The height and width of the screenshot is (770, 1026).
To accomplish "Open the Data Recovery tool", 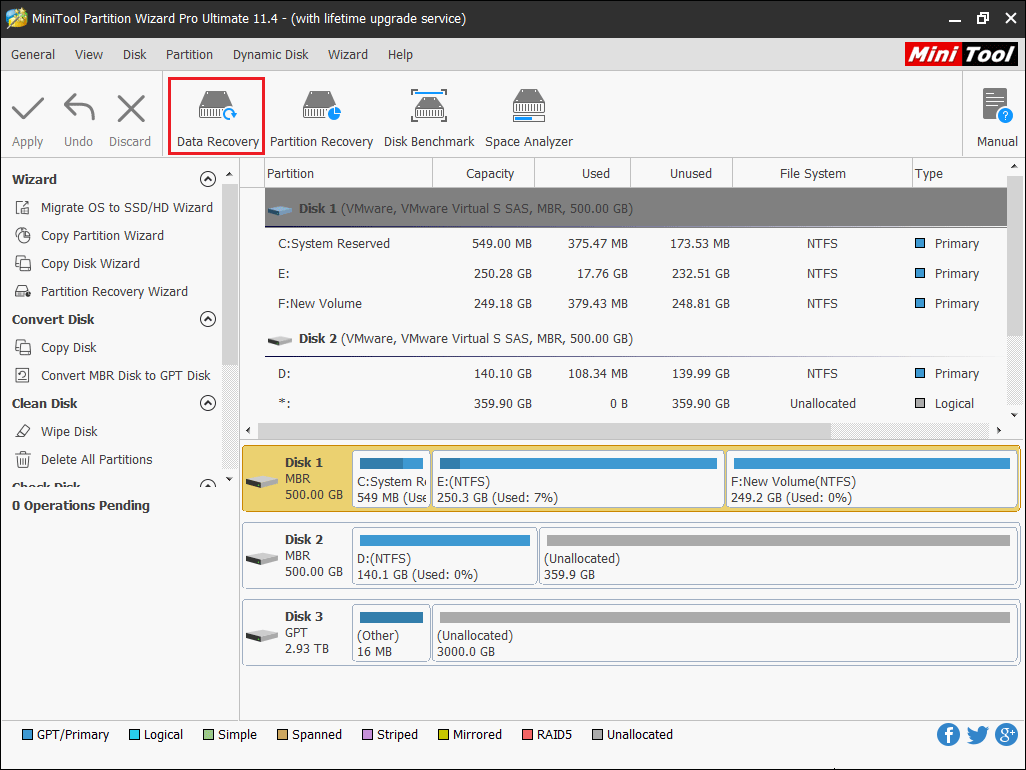I will click(x=217, y=116).
